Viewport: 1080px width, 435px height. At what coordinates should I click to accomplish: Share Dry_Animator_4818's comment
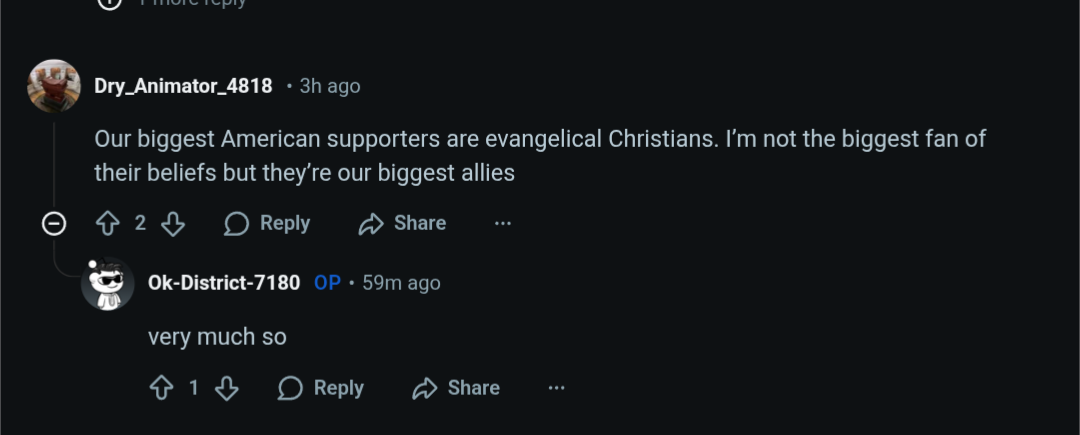point(402,223)
